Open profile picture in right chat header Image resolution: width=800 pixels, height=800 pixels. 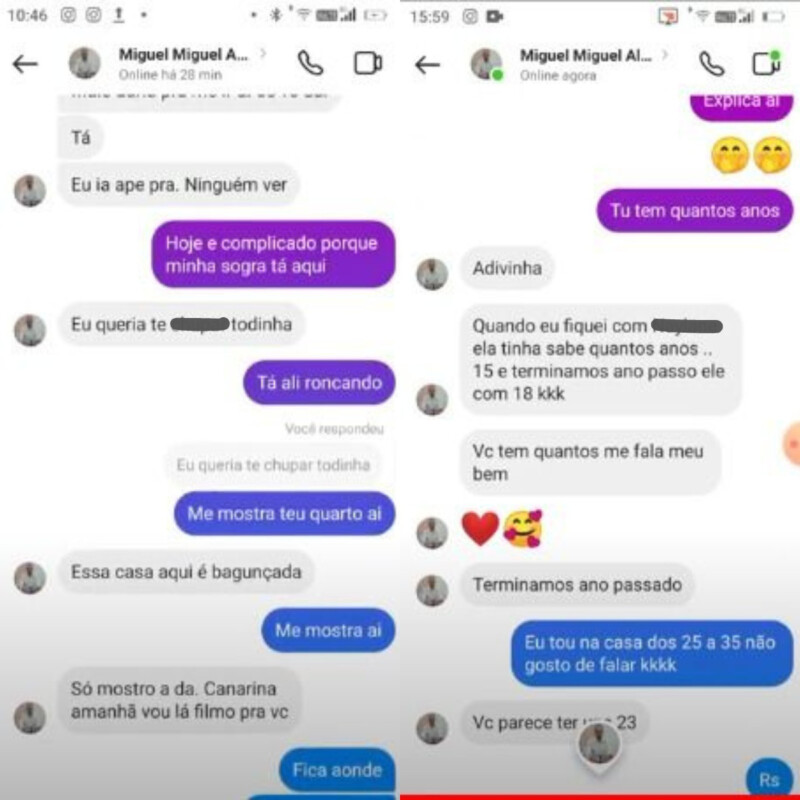(x=486, y=64)
